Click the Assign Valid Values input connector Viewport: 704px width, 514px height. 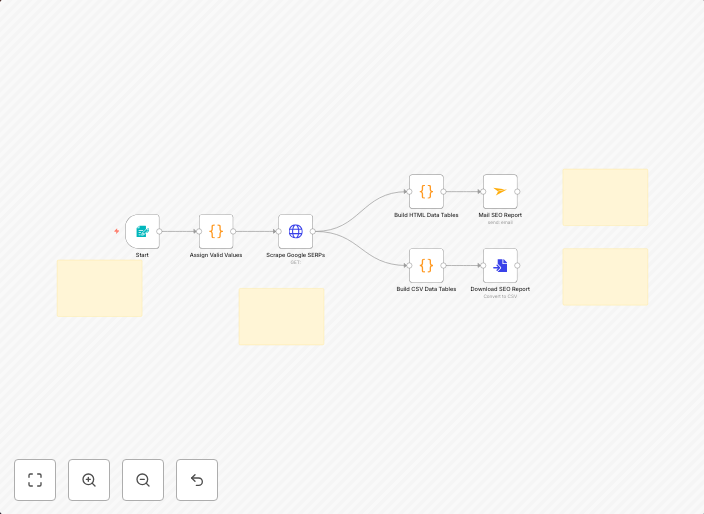pos(199,231)
